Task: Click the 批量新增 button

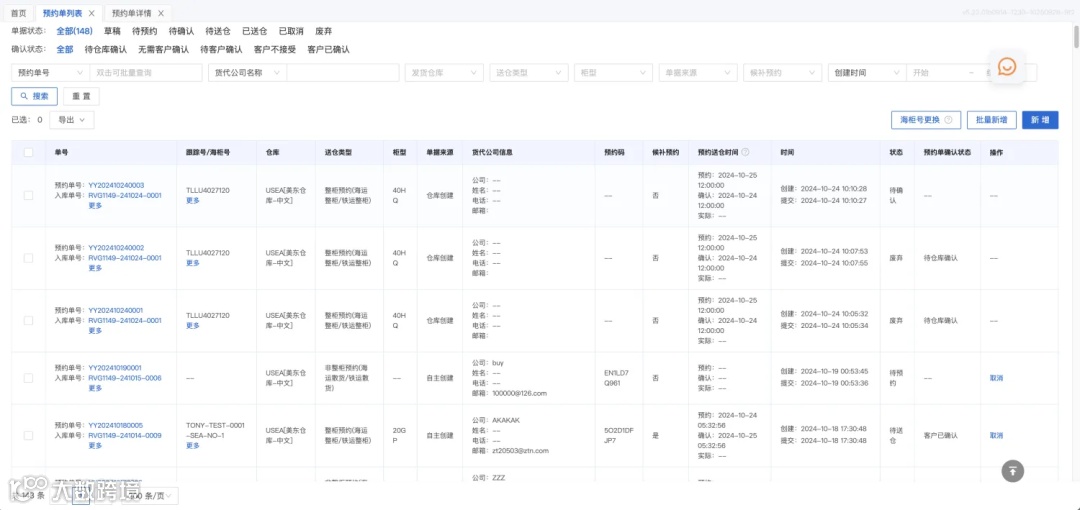Action: pos(992,120)
